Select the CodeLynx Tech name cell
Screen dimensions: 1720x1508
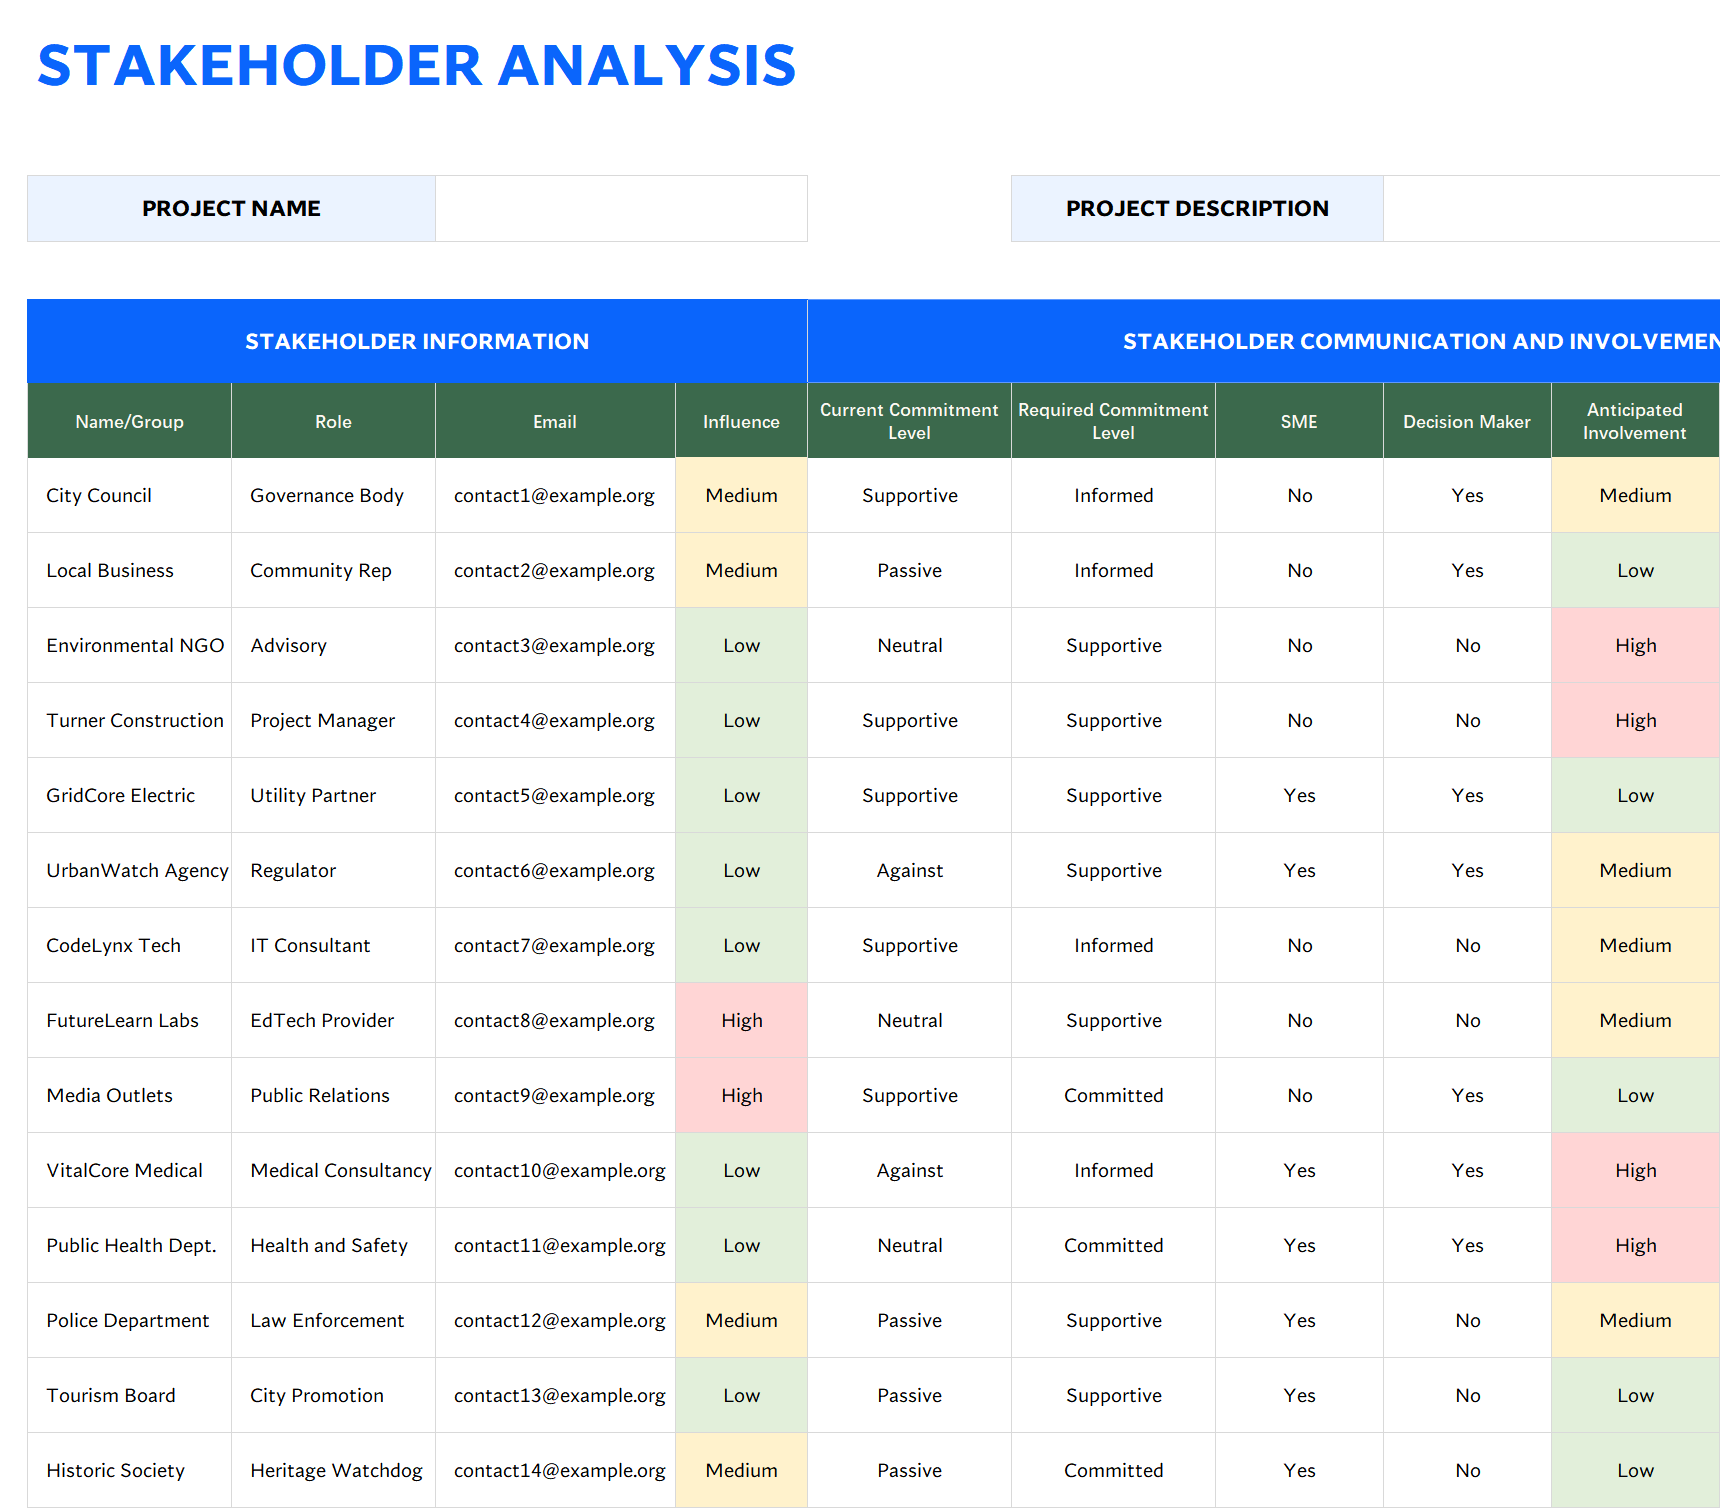(x=130, y=945)
